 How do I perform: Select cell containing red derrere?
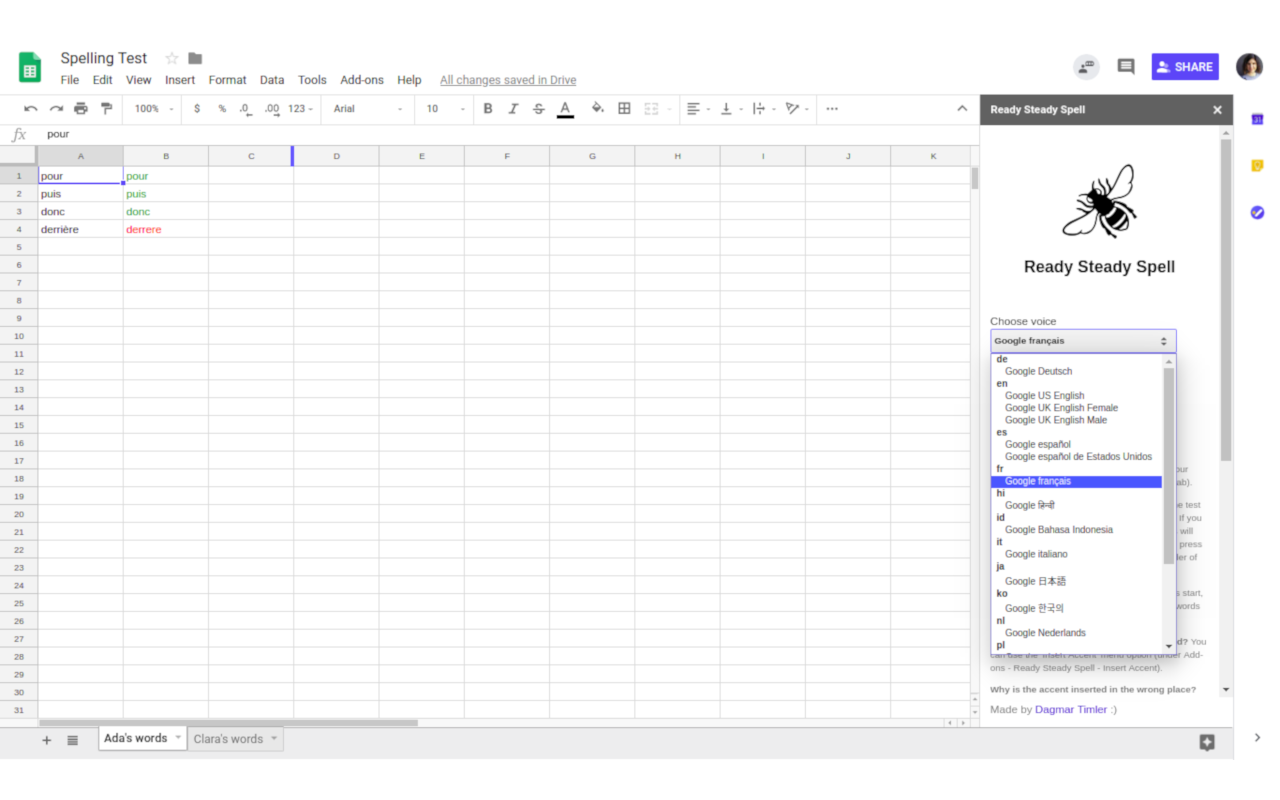coord(166,230)
